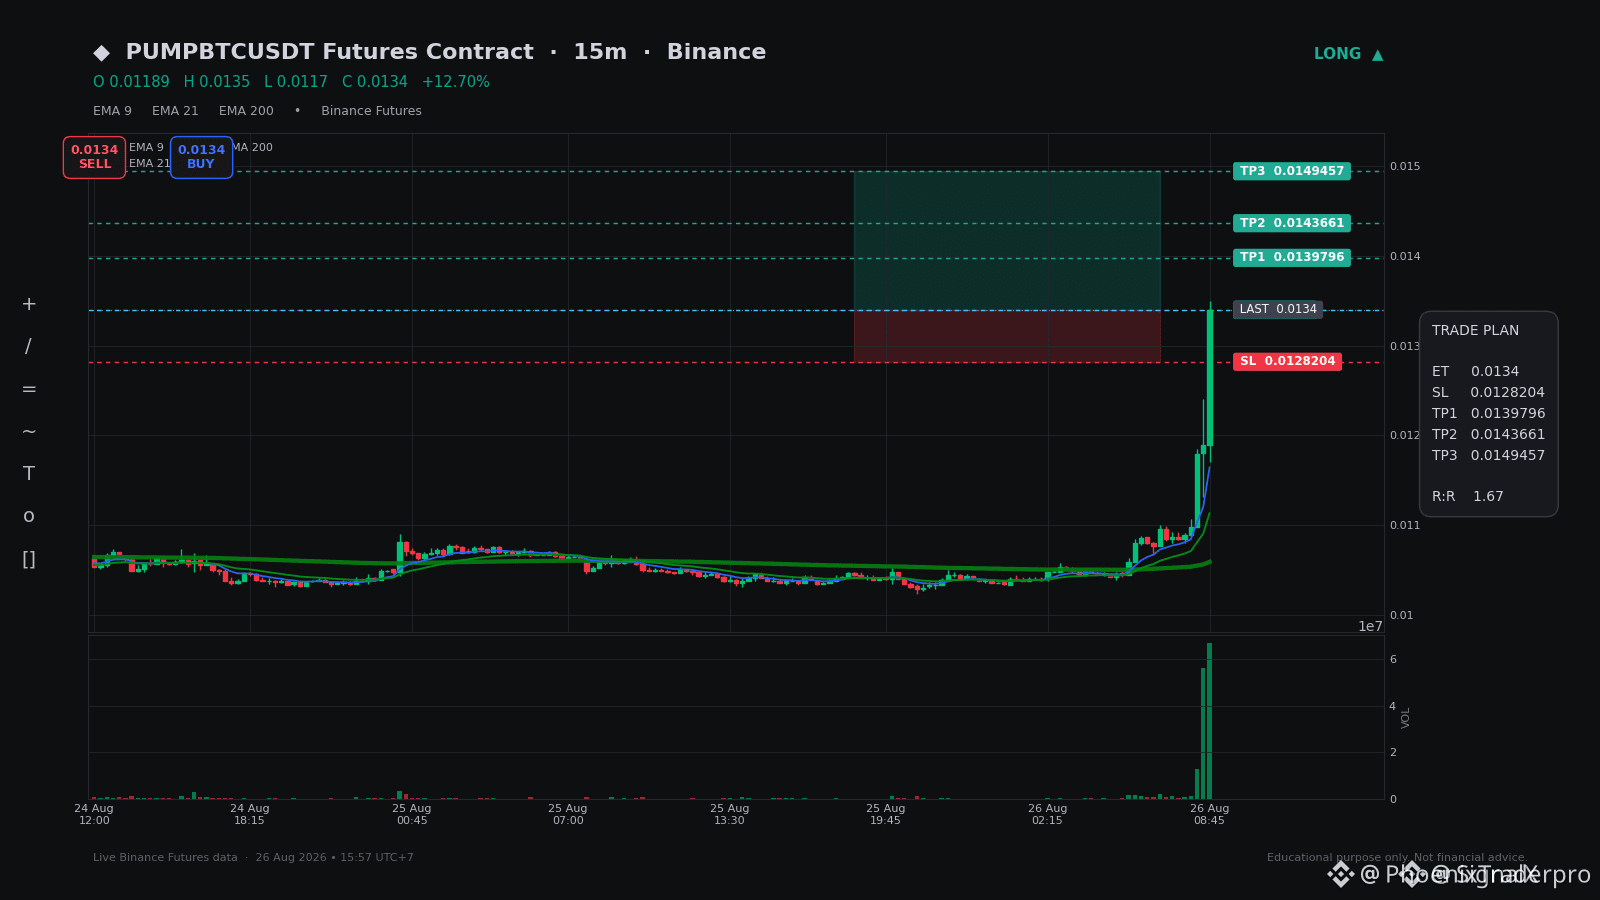Click the ET 0.0134 entry row
Image resolution: width=1600 pixels, height=900 pixels.
(1475, 371)
